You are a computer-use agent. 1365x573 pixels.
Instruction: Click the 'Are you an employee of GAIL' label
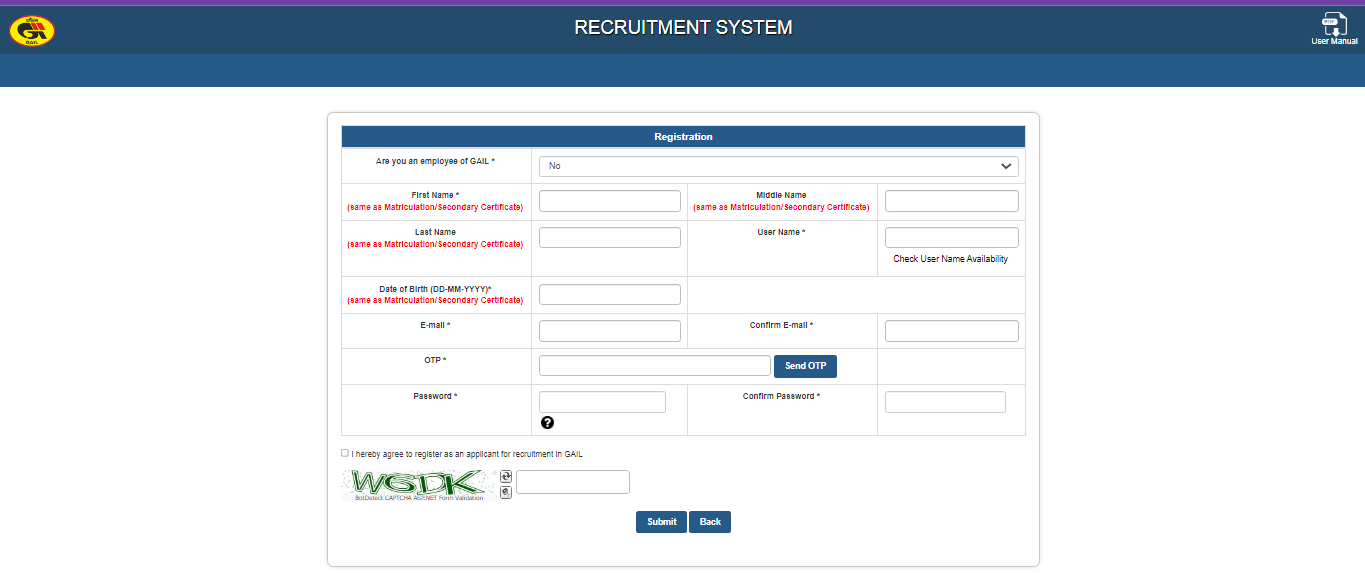[435, 161]
